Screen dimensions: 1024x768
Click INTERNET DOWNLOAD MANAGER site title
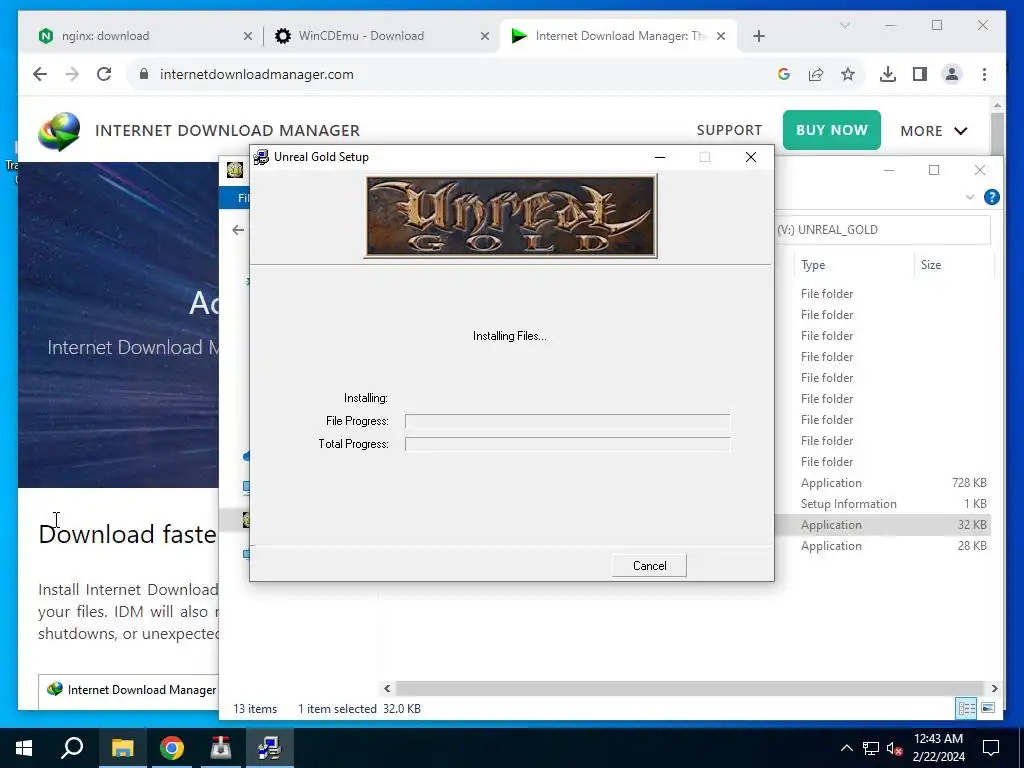tap(227, 131)
